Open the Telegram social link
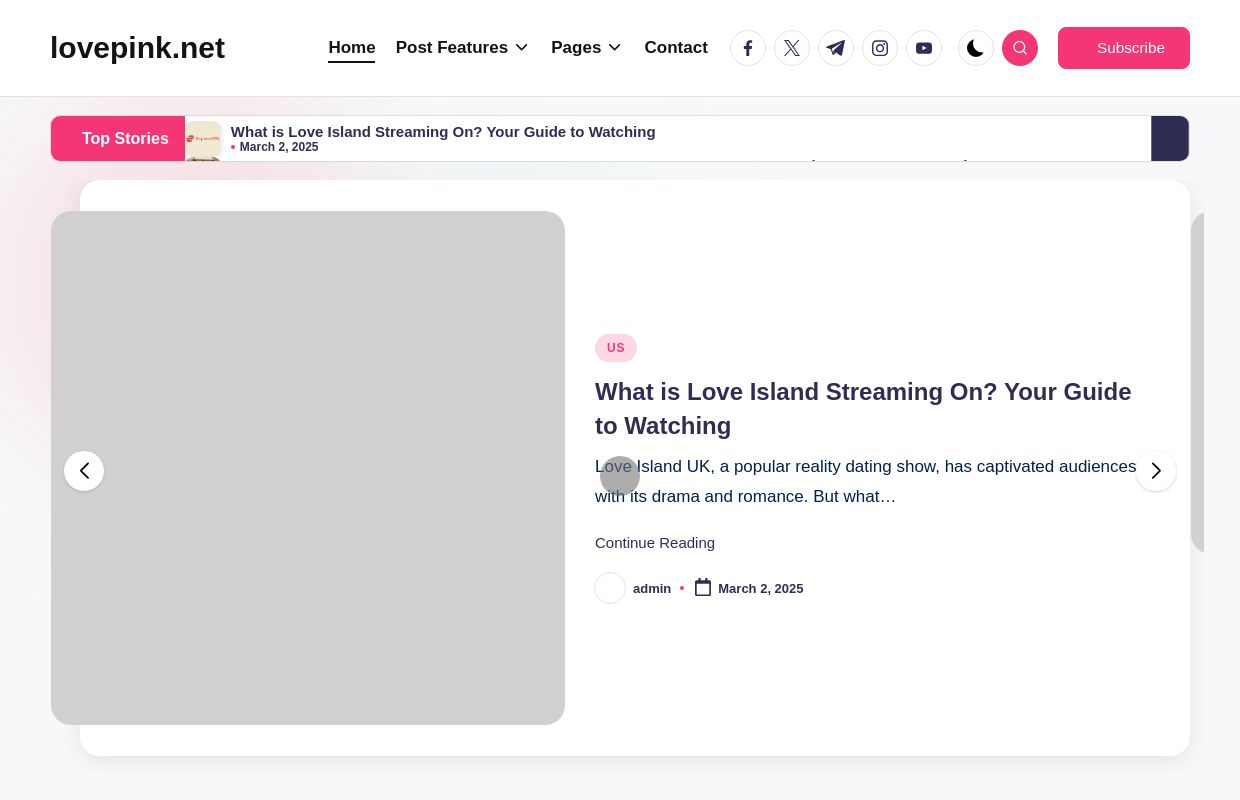Viewport: 1240px width, 800px height. point(836,48)
